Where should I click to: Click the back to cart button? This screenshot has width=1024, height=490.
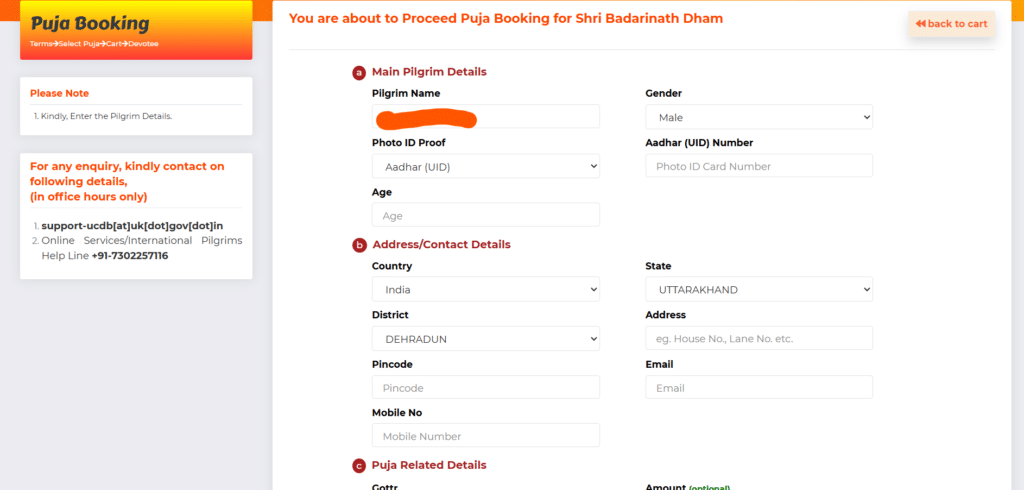(x=952, y=24)
